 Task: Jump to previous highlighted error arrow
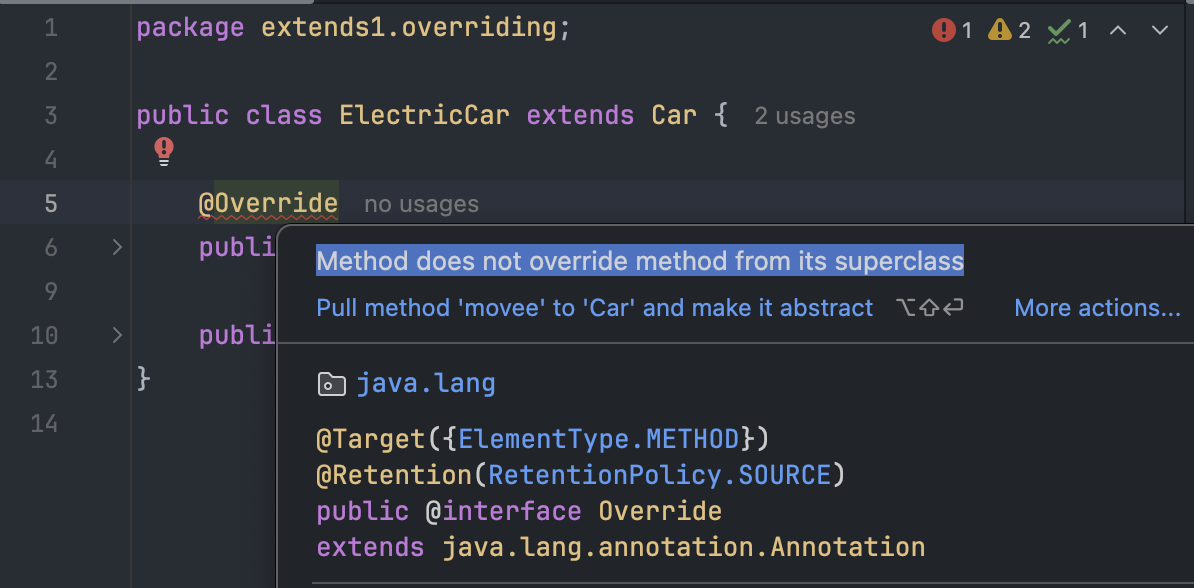(x=1118, y=30)
